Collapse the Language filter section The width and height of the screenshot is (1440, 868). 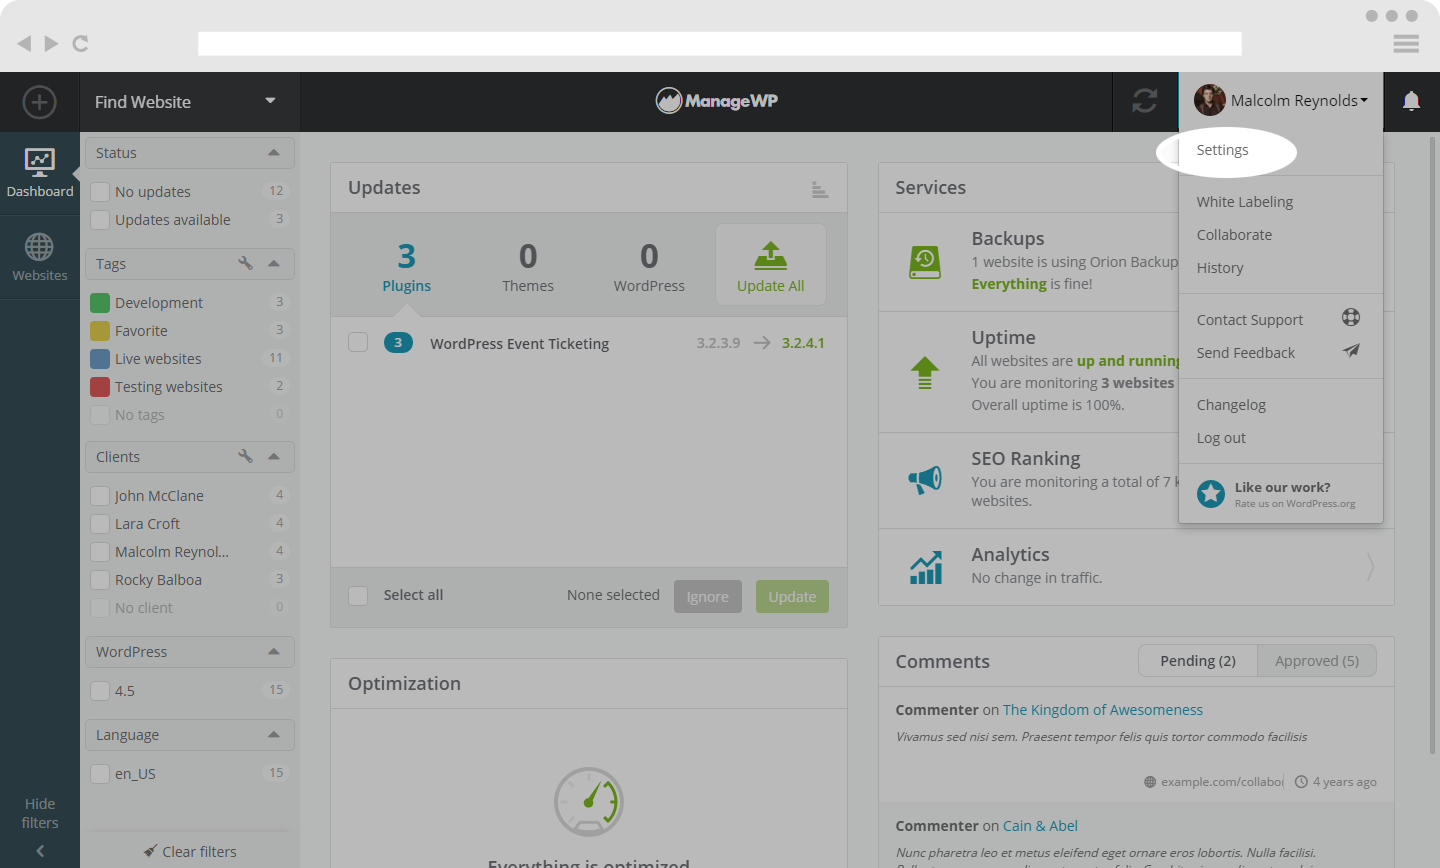(x=274, y=734)
